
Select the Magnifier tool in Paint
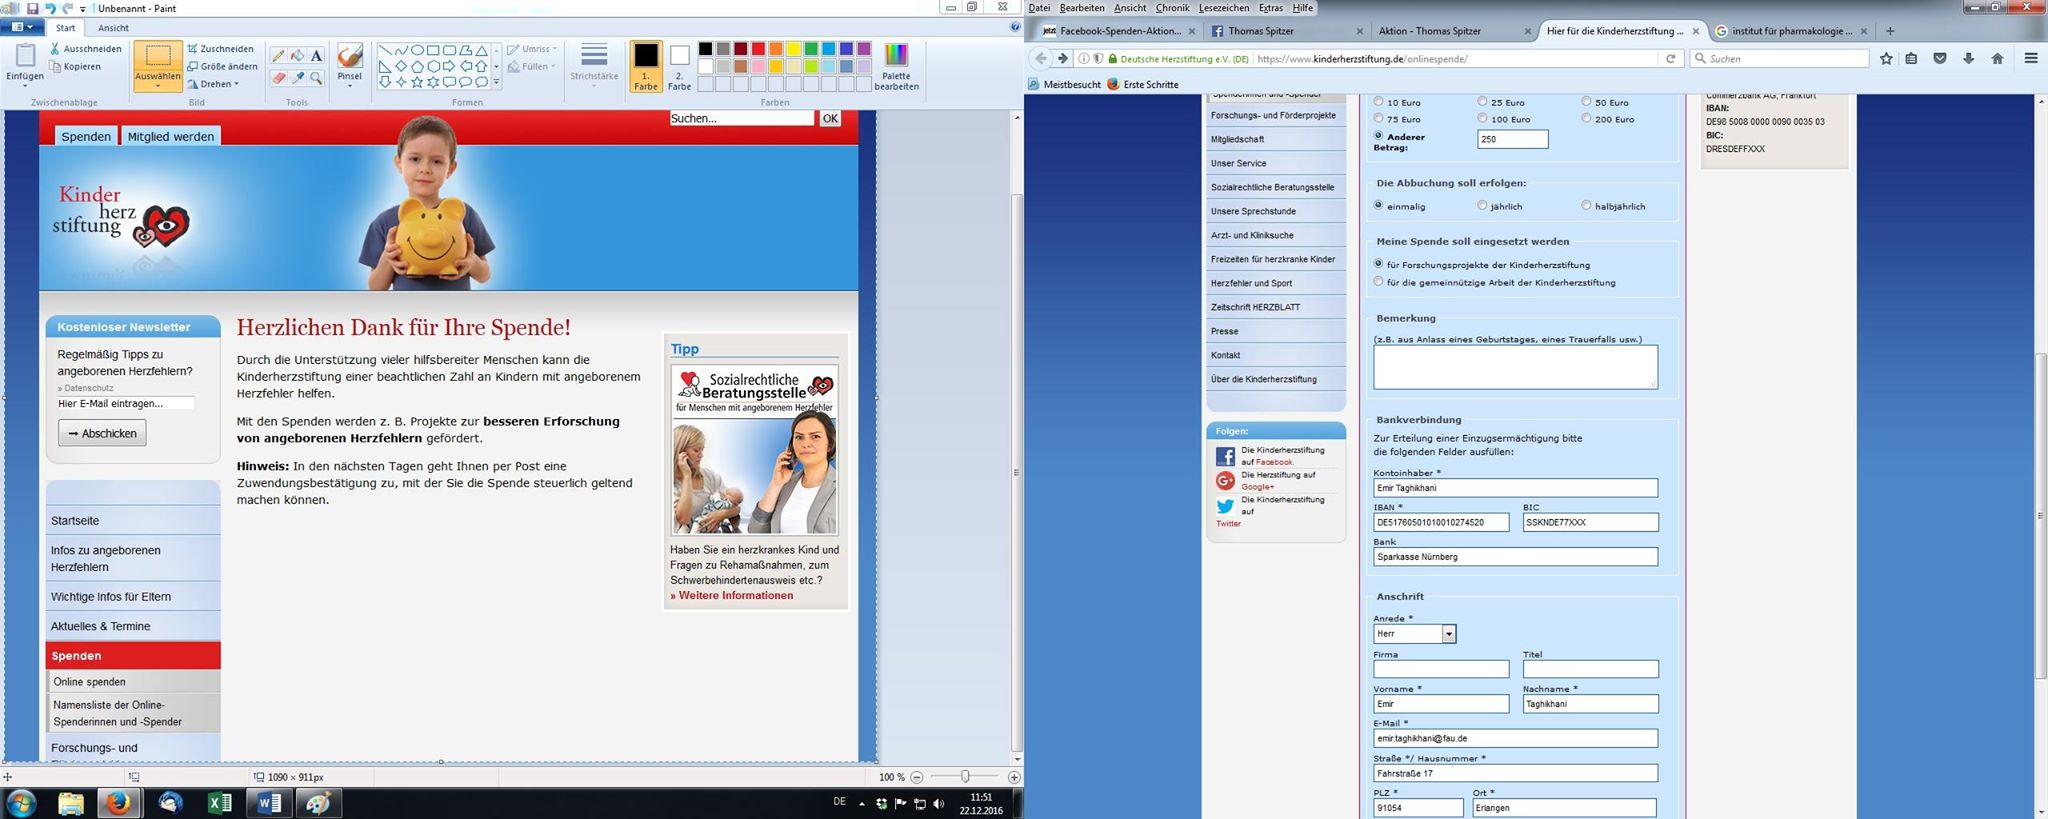316,77
